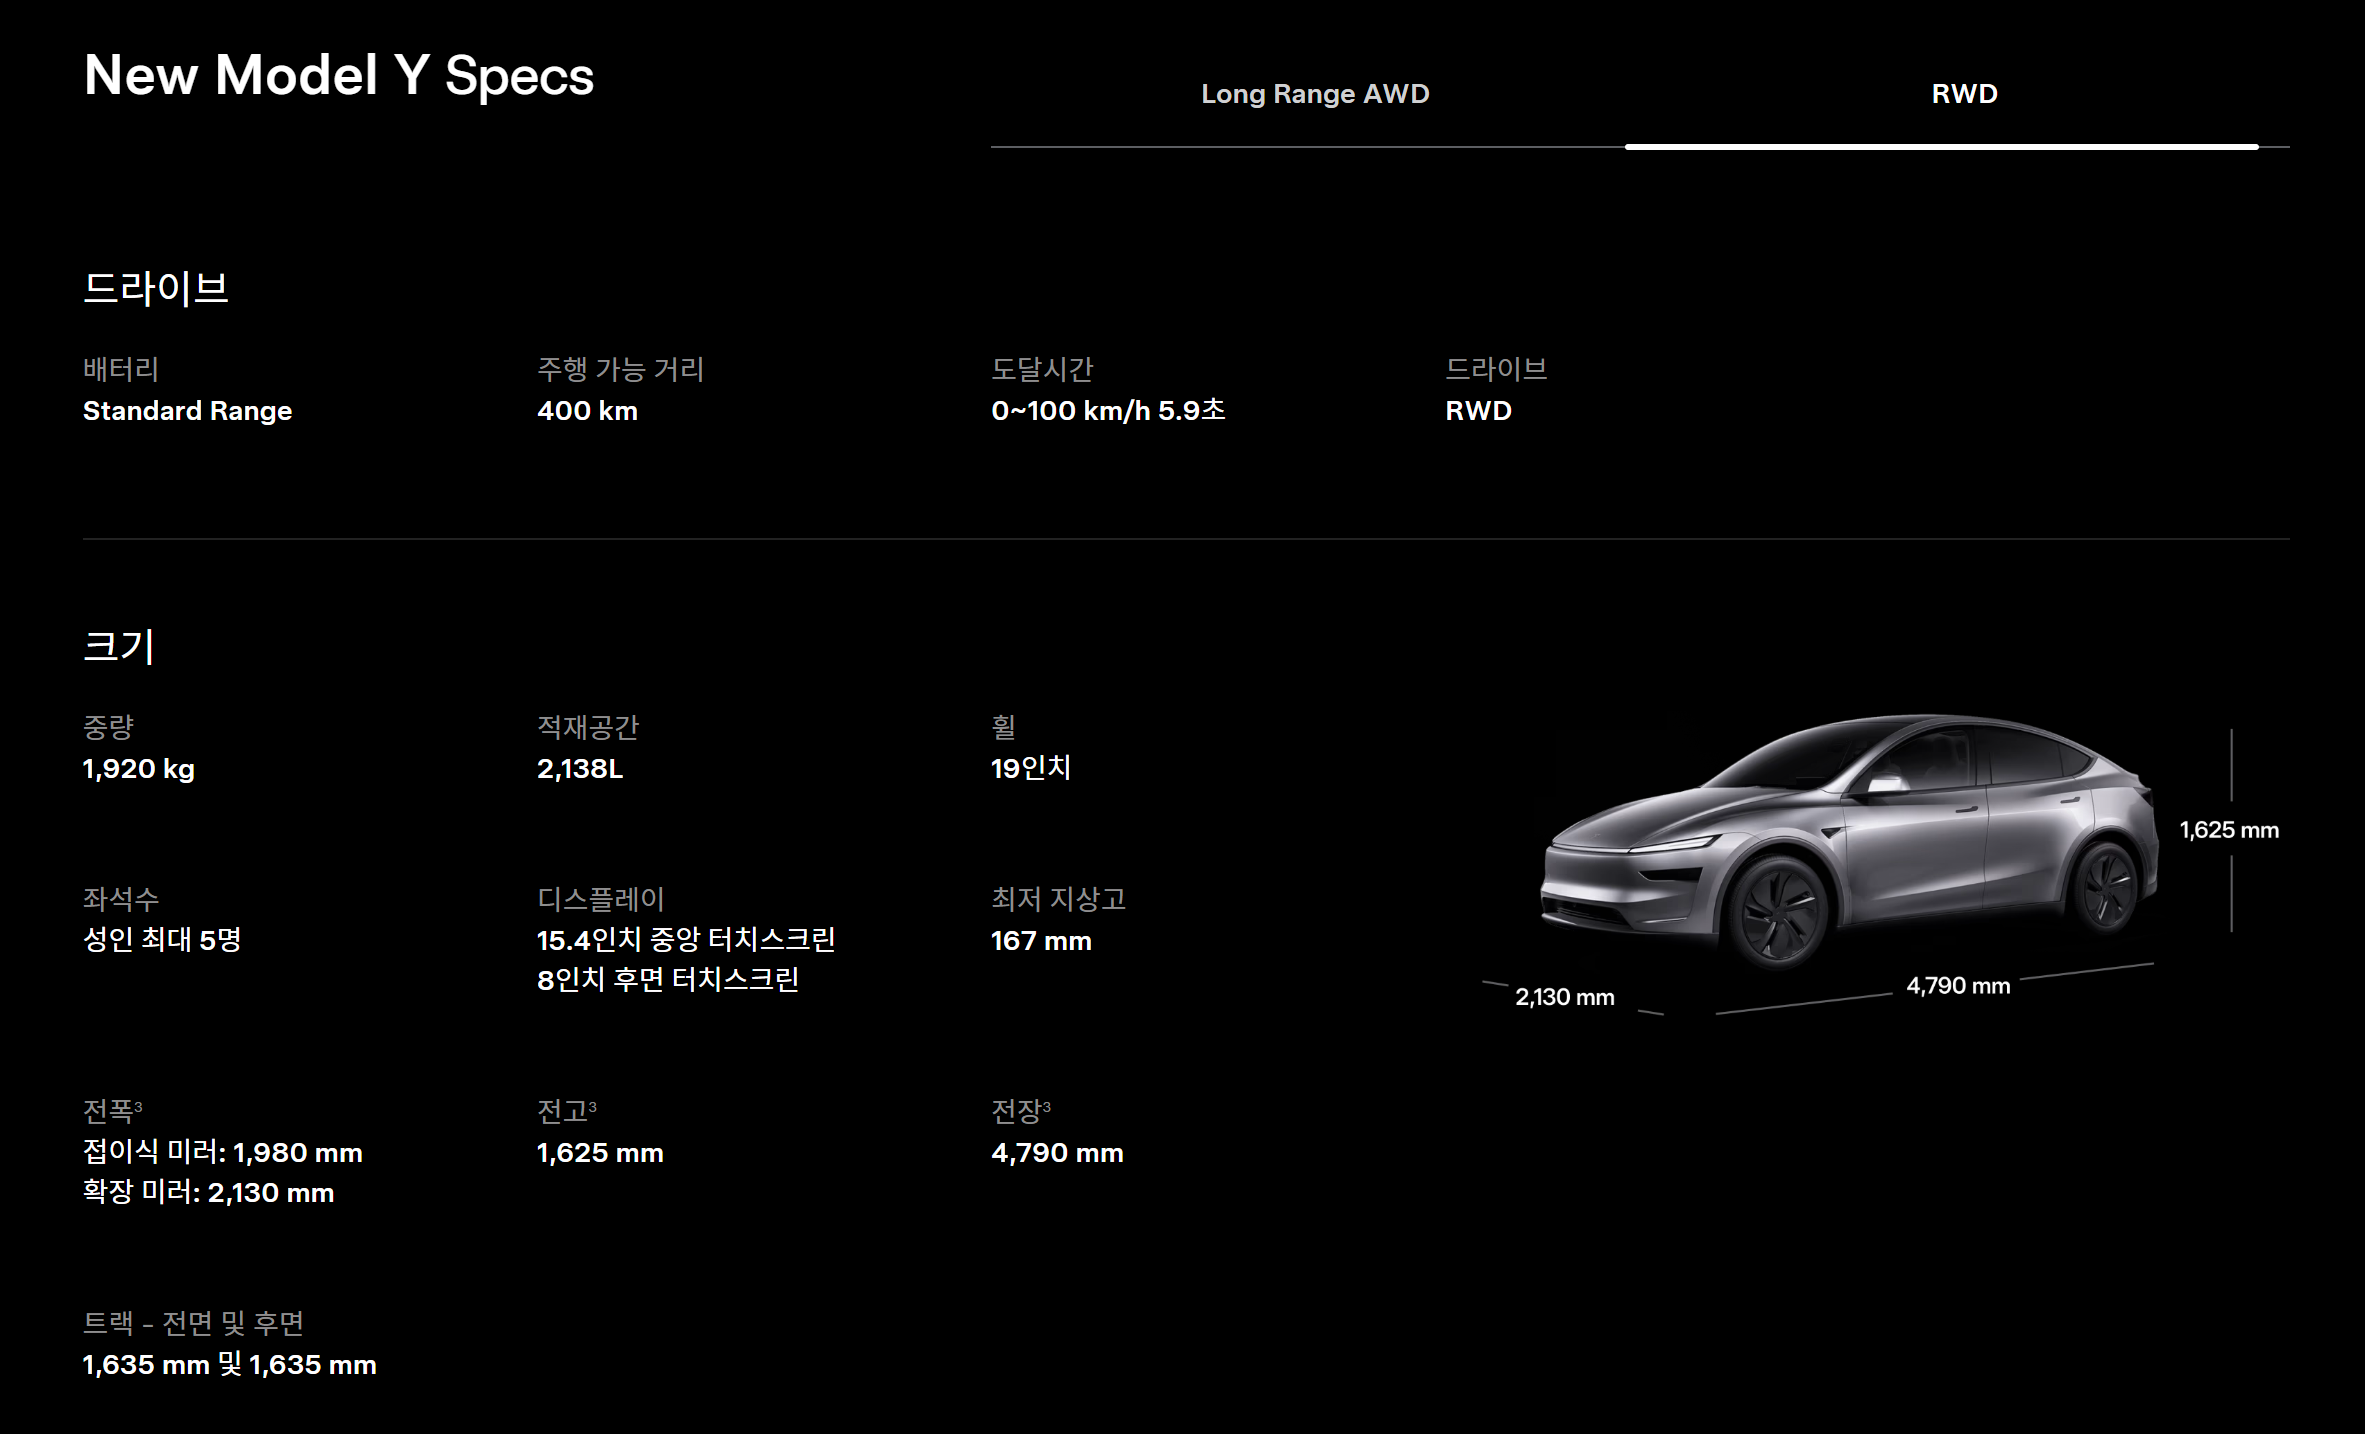
Task: Click the New Model Y Specs heading
Action: [338, 76]
